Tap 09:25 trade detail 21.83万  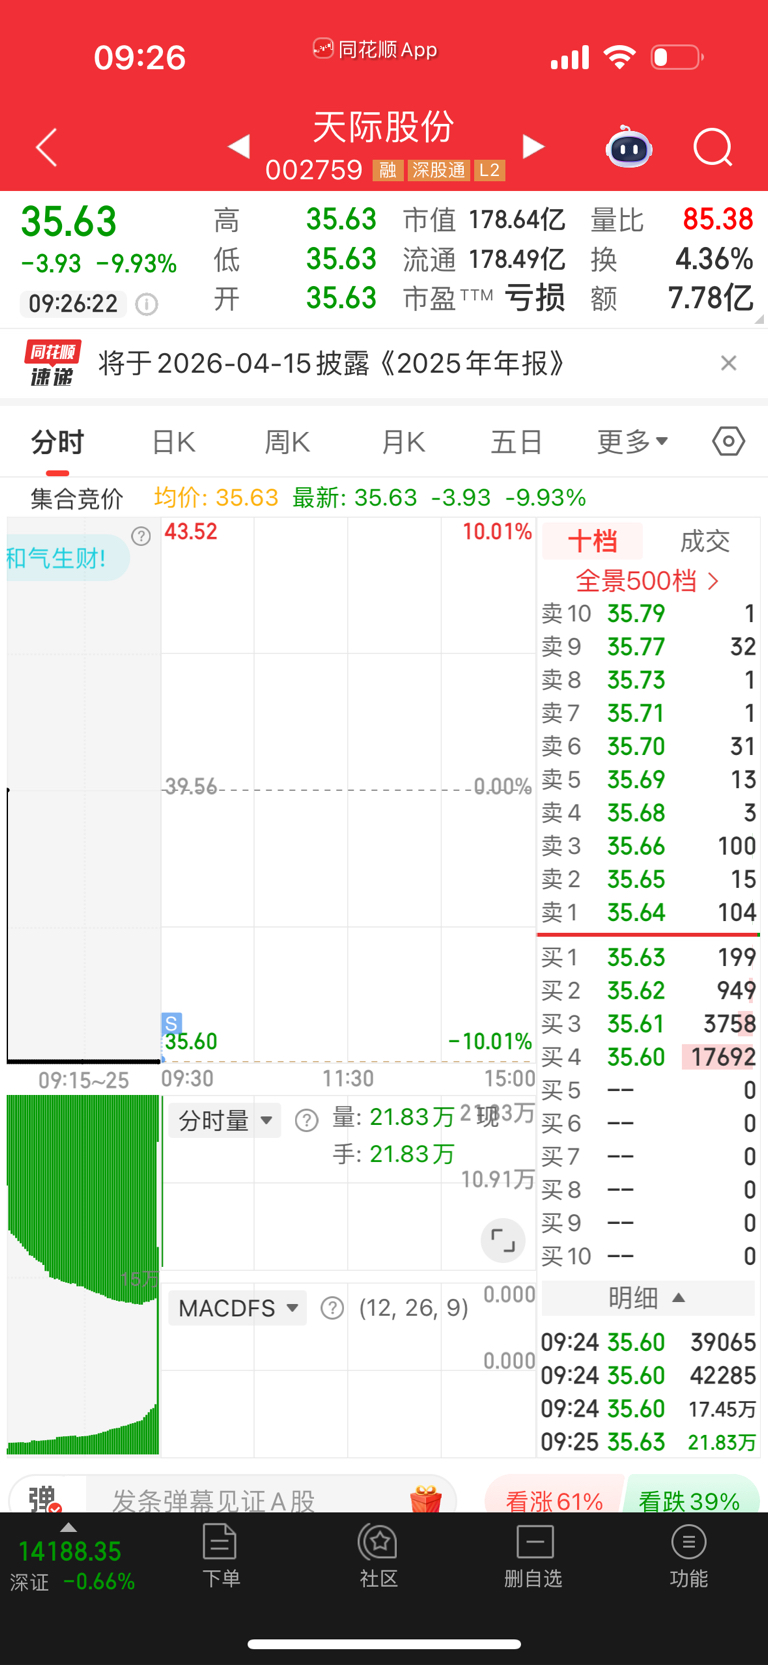[x=648, y=1442]
